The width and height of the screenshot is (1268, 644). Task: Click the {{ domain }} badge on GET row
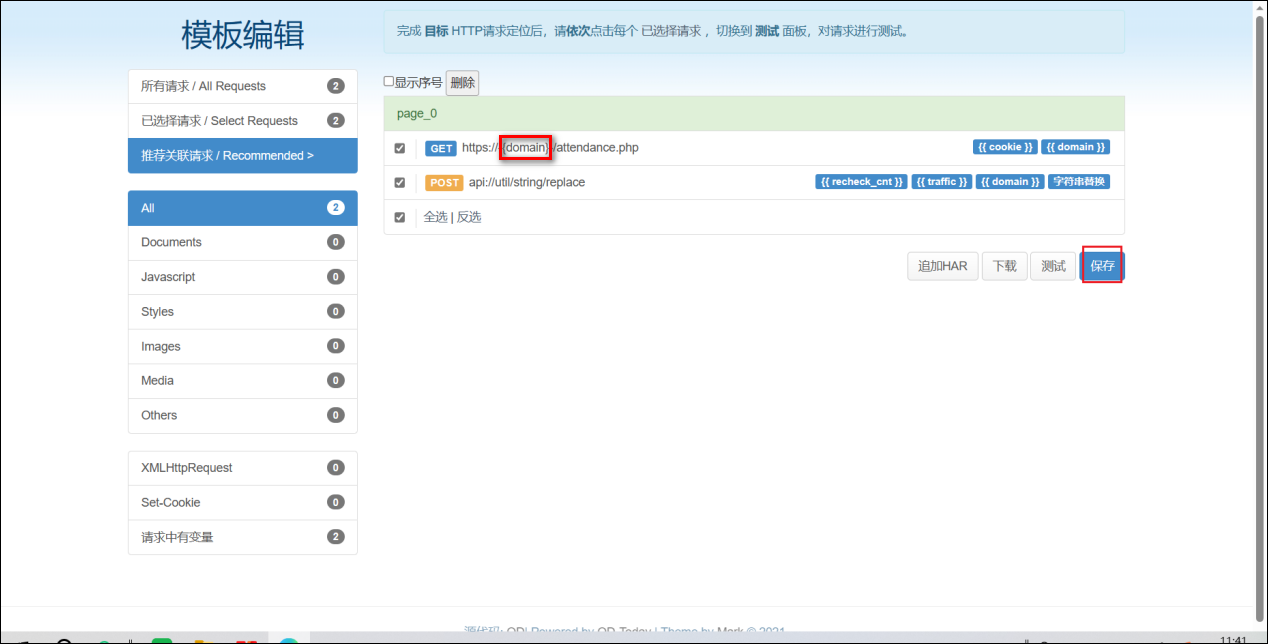[x=1075, y=147]
